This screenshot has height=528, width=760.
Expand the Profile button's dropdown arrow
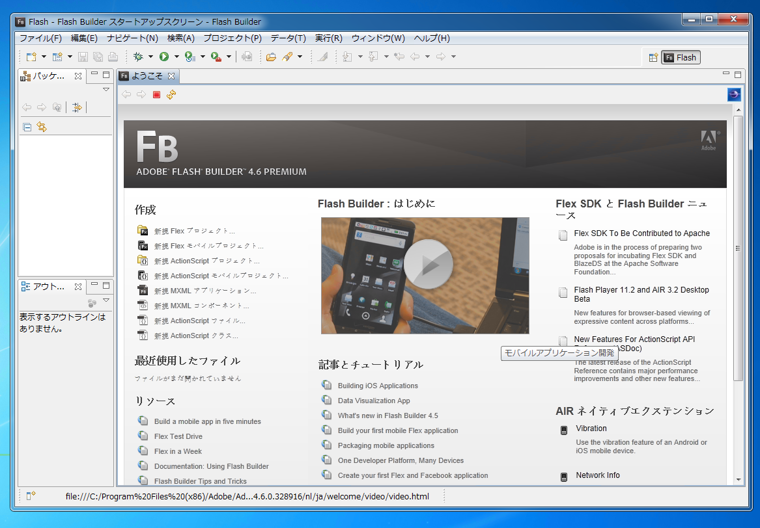(x=203, y=57)
